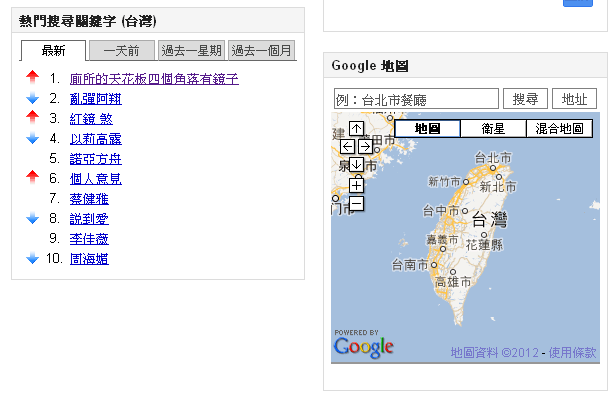Click 嘉義市 label on the map
The height and width of the screenshot is (397, 615).
tap(442, 239)
